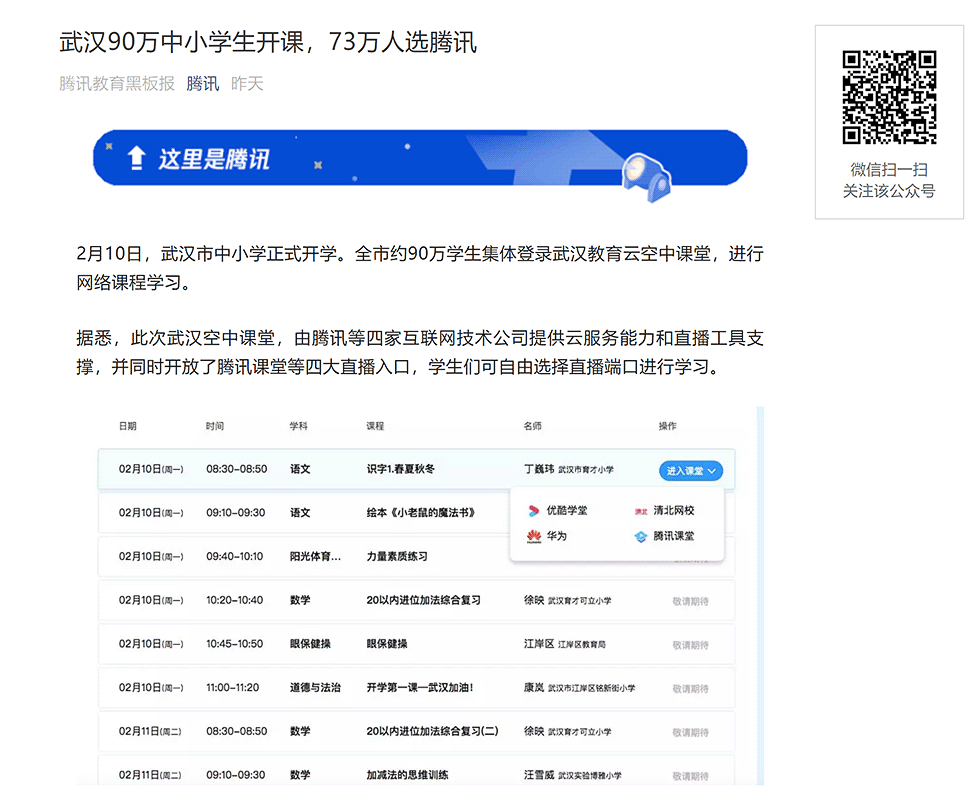Click the 课程 column header

click(x=376, y=426)
